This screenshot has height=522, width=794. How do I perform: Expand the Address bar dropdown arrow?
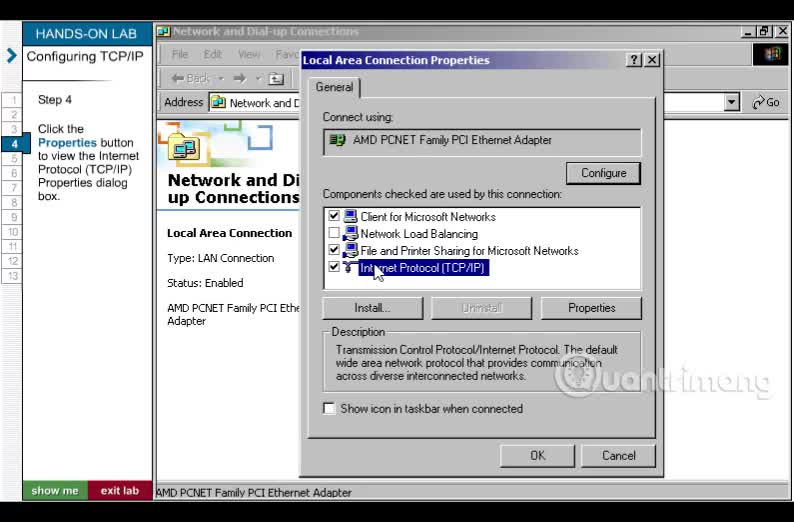point(731,102)
